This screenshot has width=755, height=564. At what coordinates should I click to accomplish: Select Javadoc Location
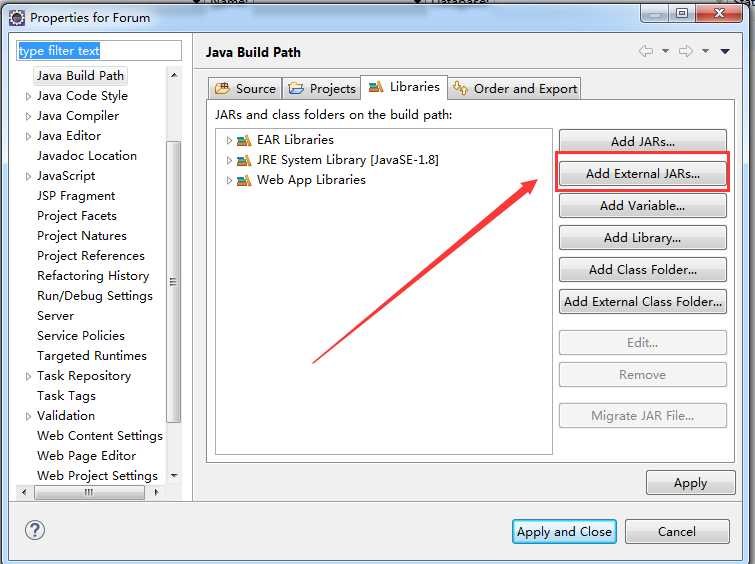tap(87, 156)
